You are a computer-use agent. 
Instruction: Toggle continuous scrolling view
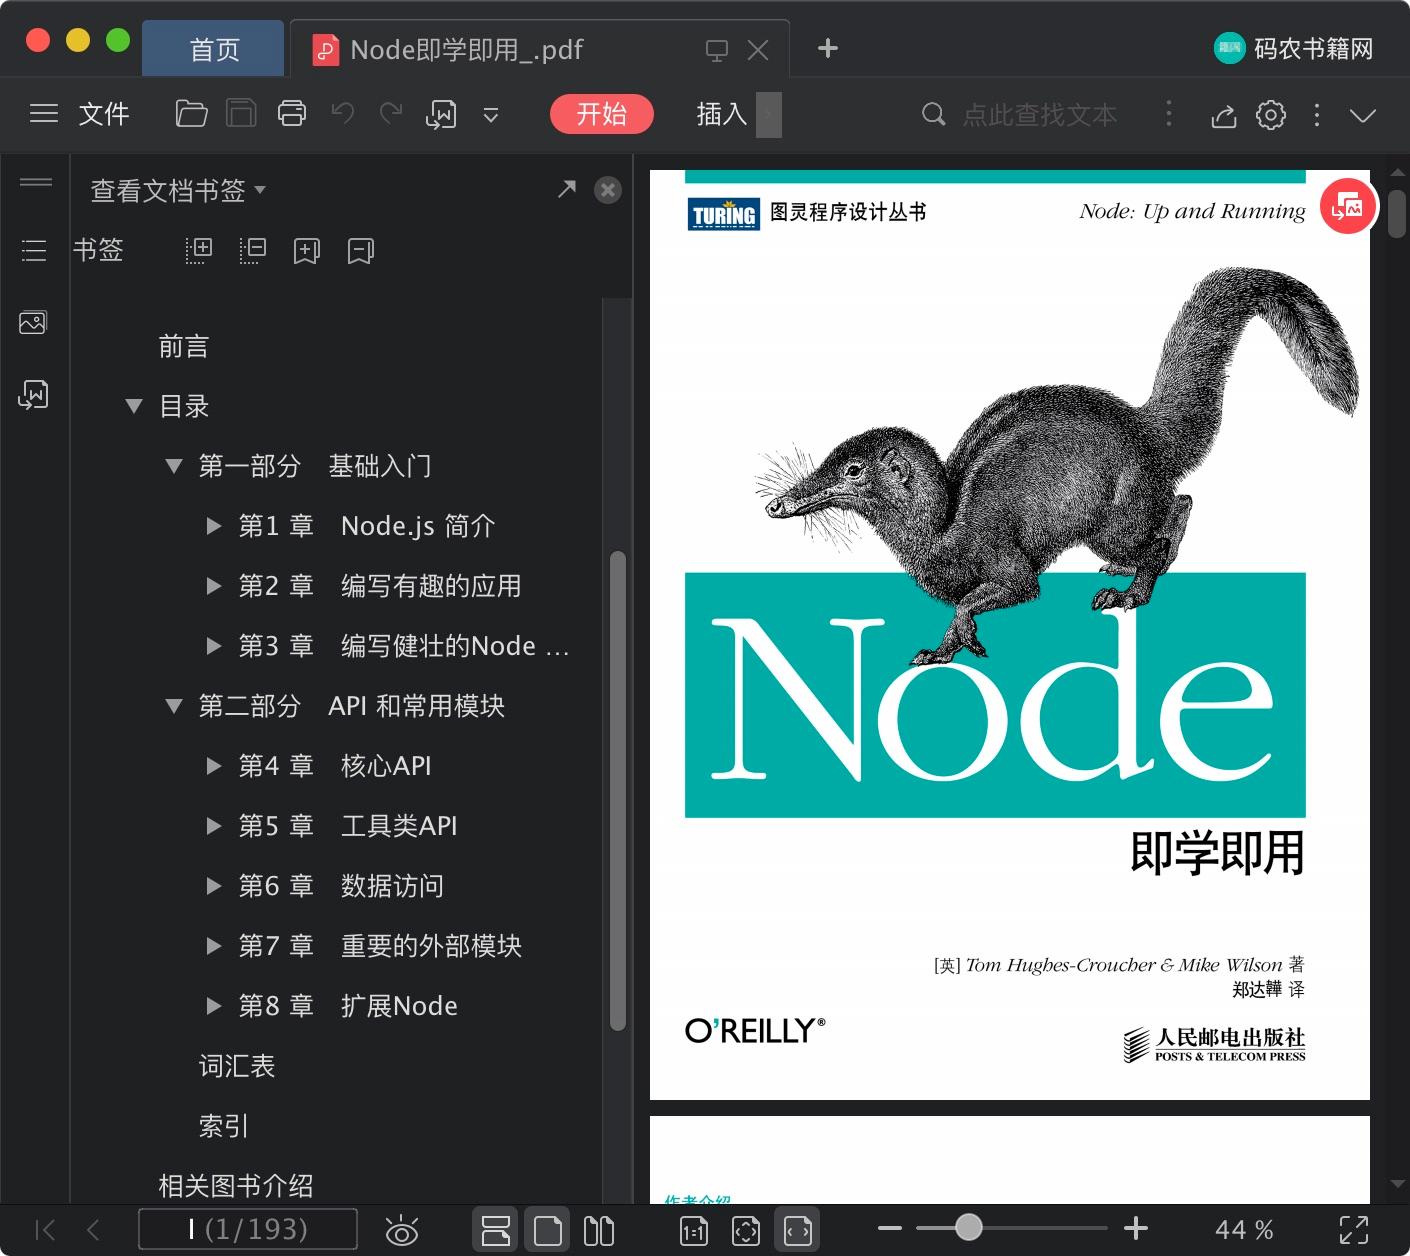point(496,1230)
